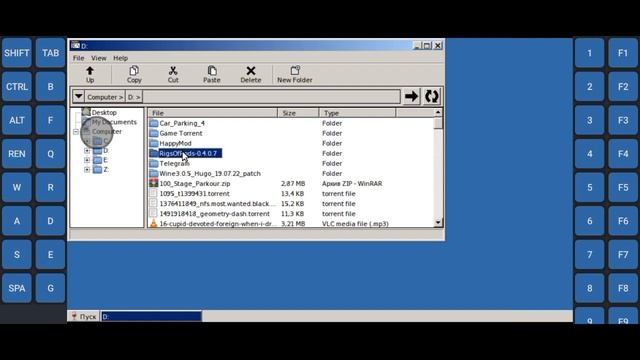
Task: Click the Delete X icon
Action: [x=251, y=71]
